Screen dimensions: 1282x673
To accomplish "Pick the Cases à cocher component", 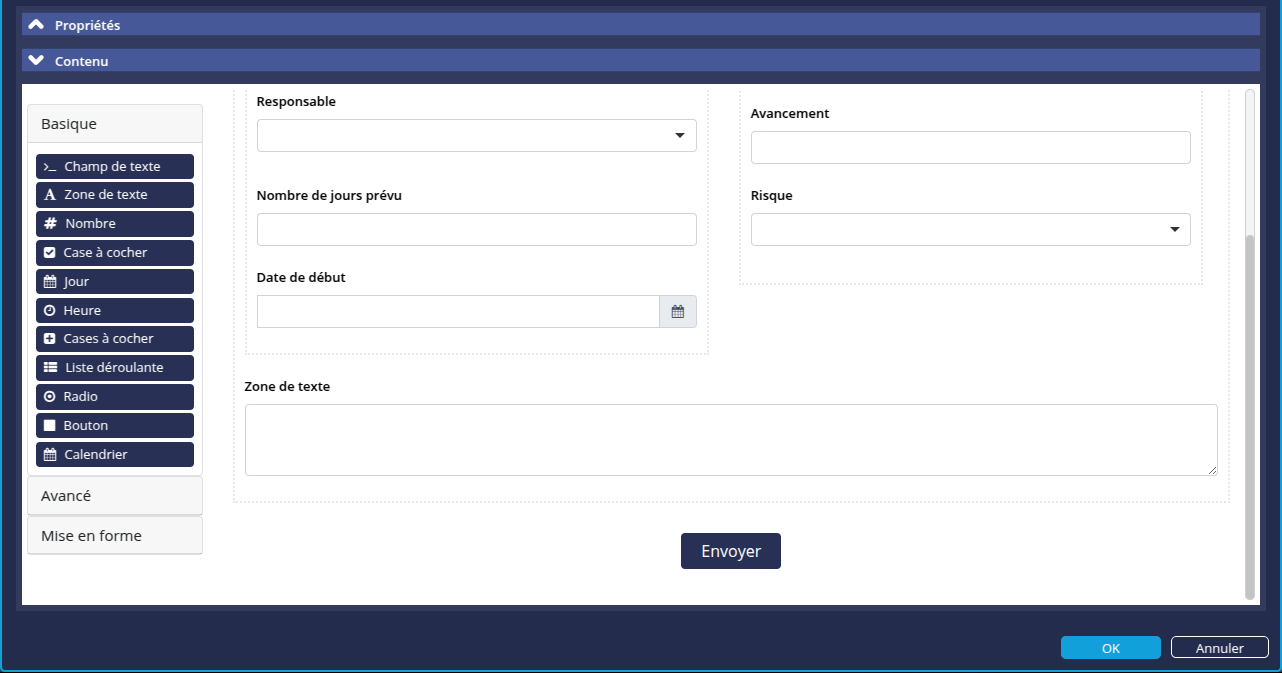I will coord(115,339).
